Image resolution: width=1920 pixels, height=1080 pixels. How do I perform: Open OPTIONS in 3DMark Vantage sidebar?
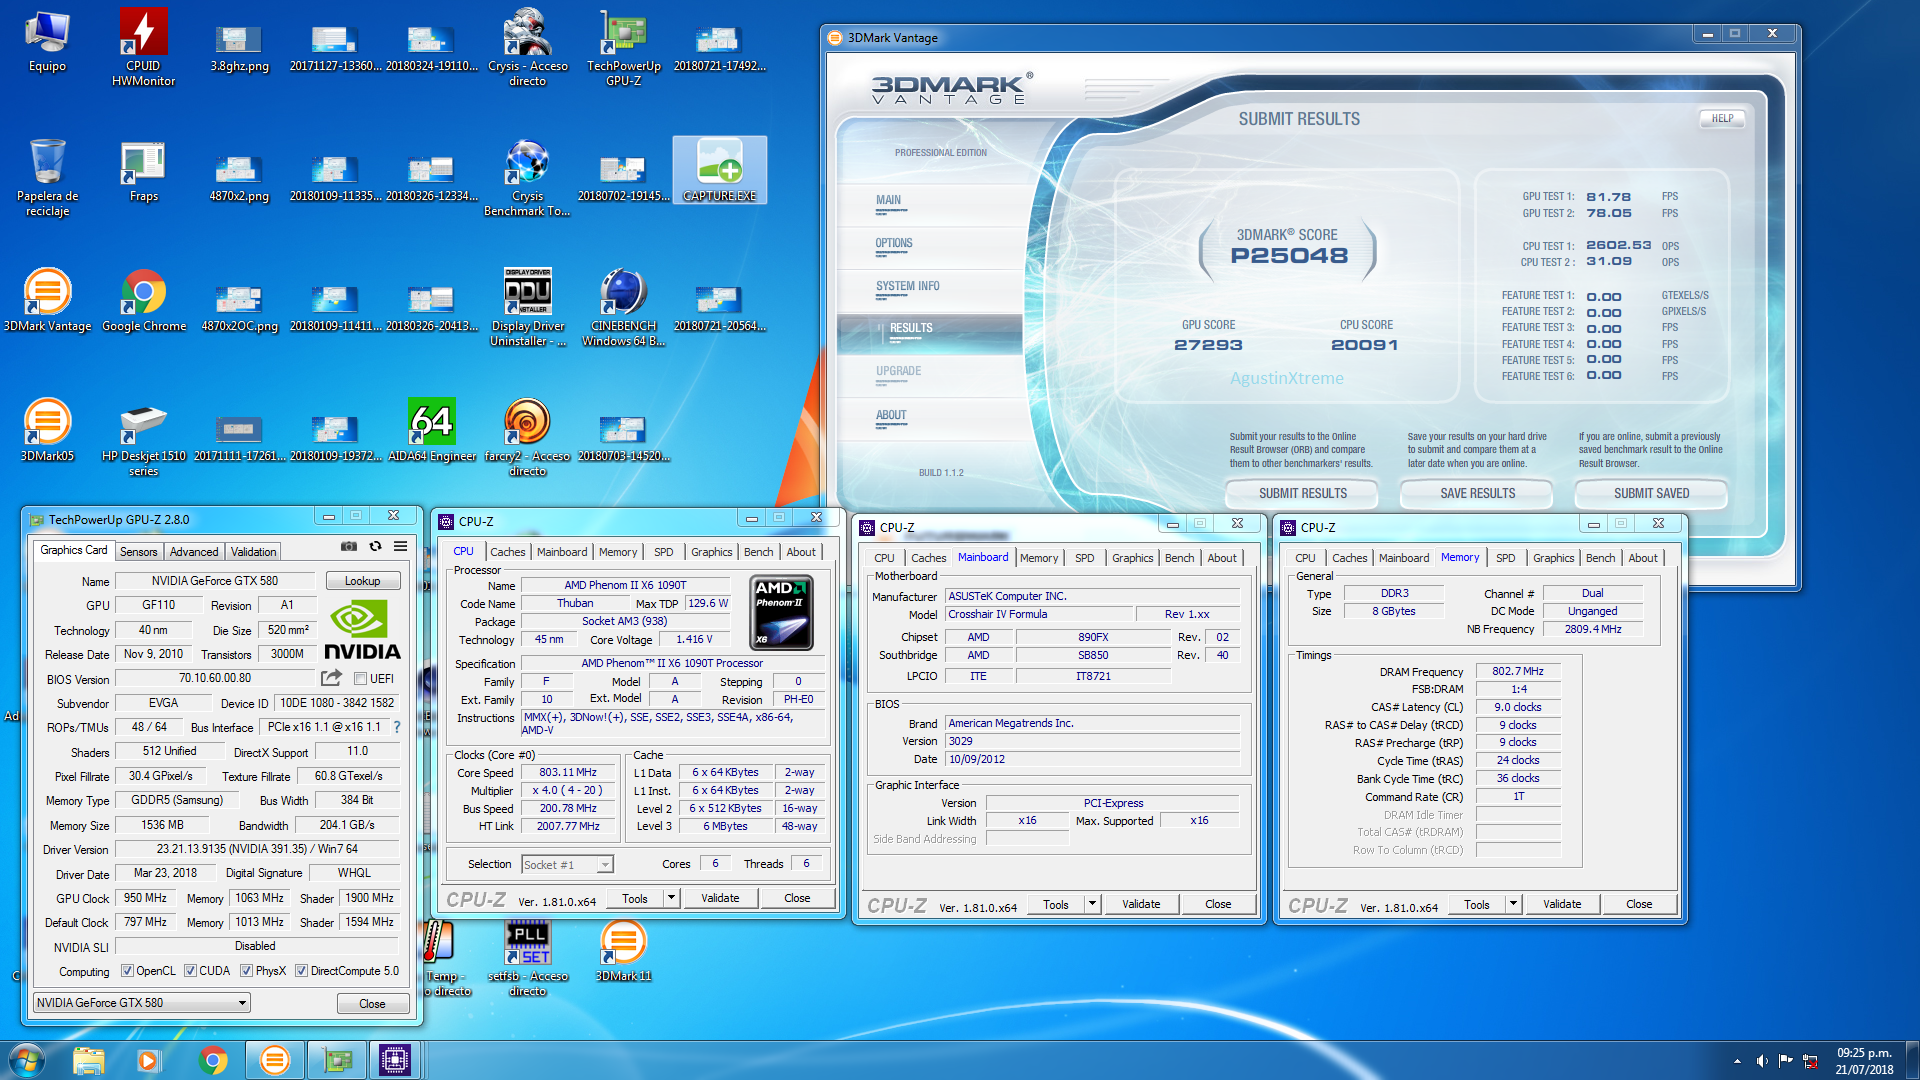894,244
